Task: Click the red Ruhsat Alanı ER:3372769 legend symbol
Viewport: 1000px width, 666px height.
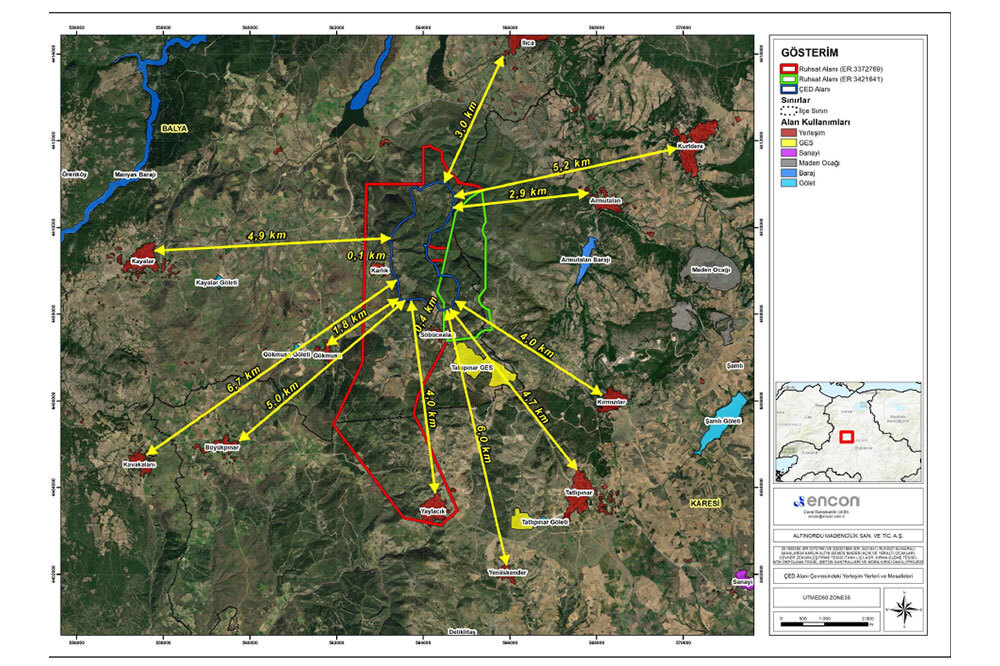Action: click(x=790, y=67)
